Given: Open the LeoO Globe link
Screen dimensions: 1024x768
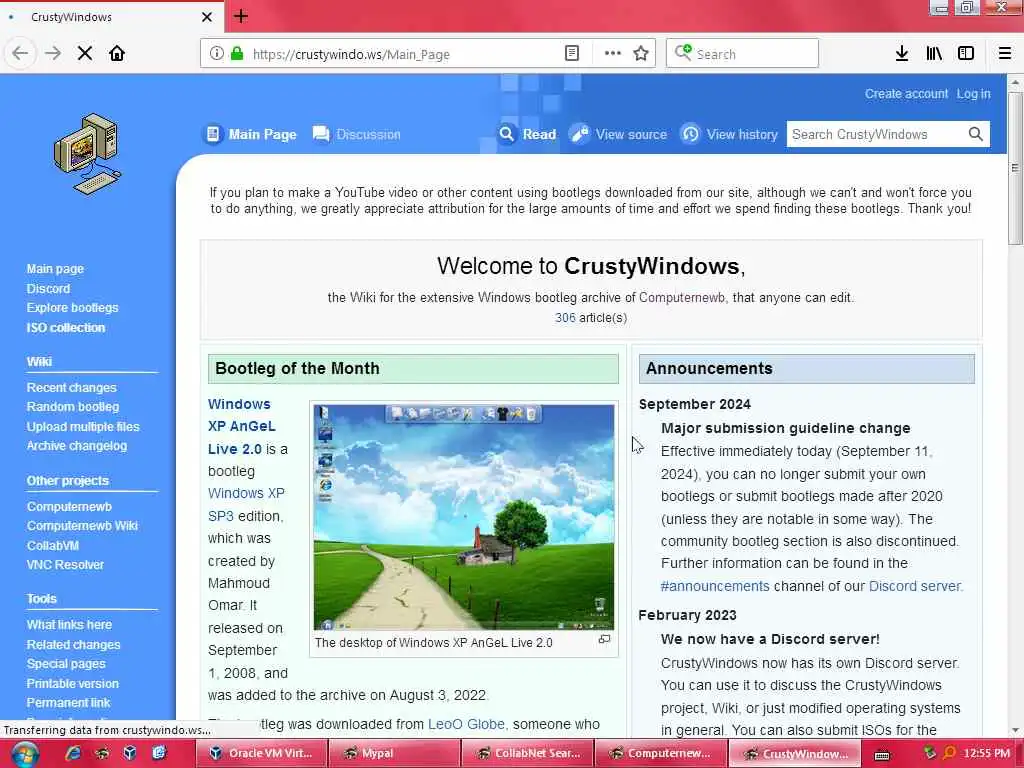Looking at the screenshot, I should point(466,724).
